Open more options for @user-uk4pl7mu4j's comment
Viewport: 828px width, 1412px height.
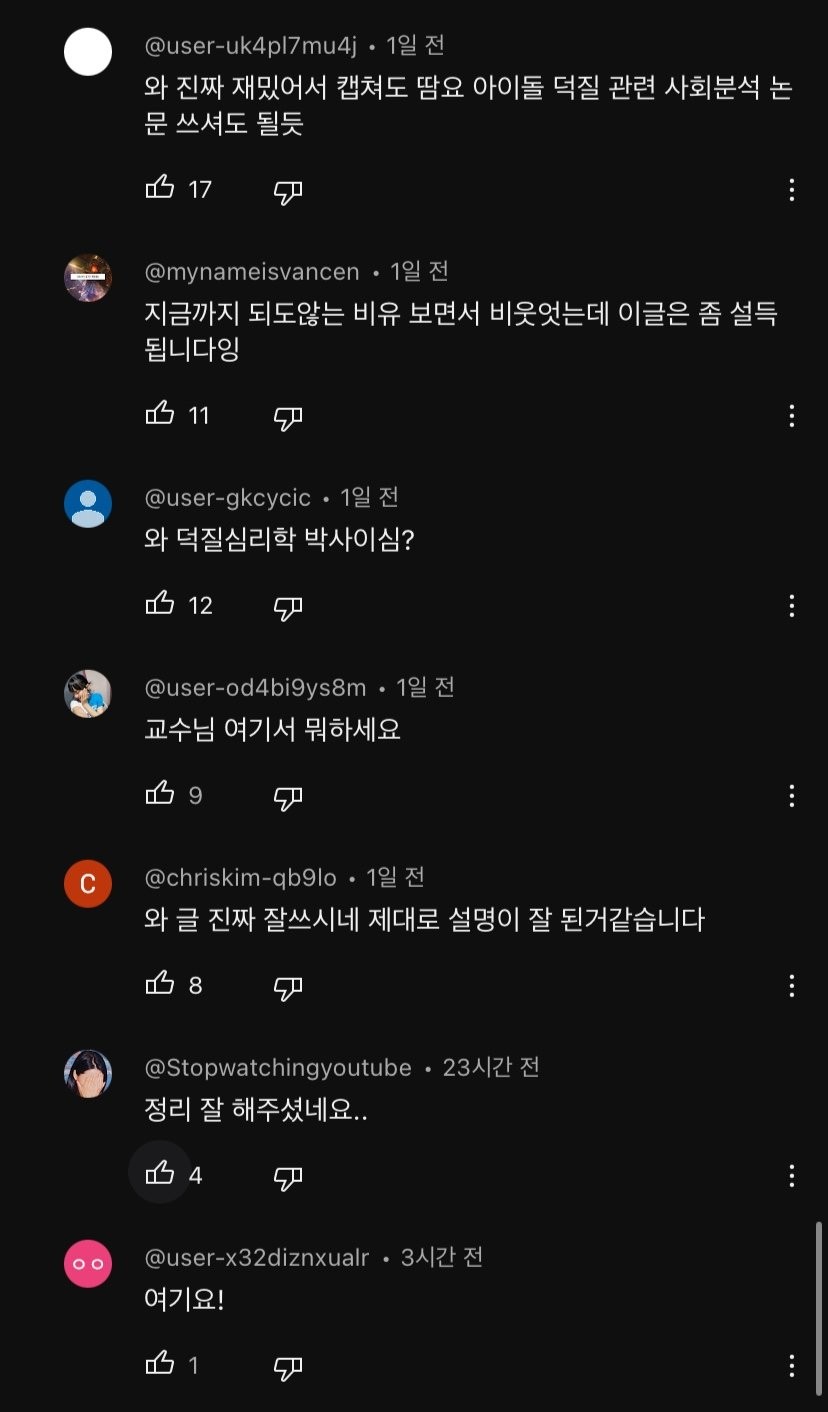(791, 190)
